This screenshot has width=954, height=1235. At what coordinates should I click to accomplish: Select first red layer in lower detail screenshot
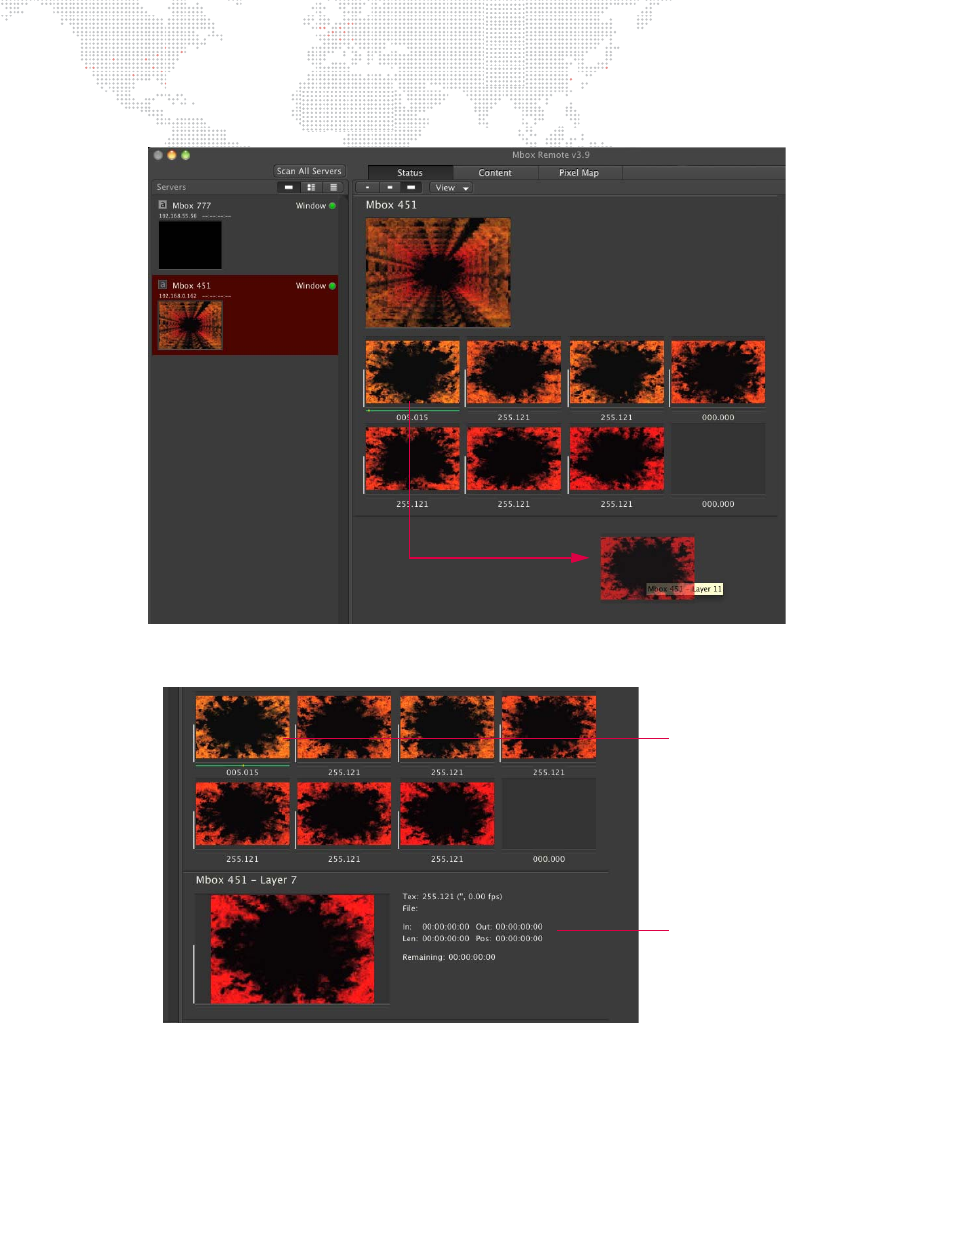tap(242, 814)
